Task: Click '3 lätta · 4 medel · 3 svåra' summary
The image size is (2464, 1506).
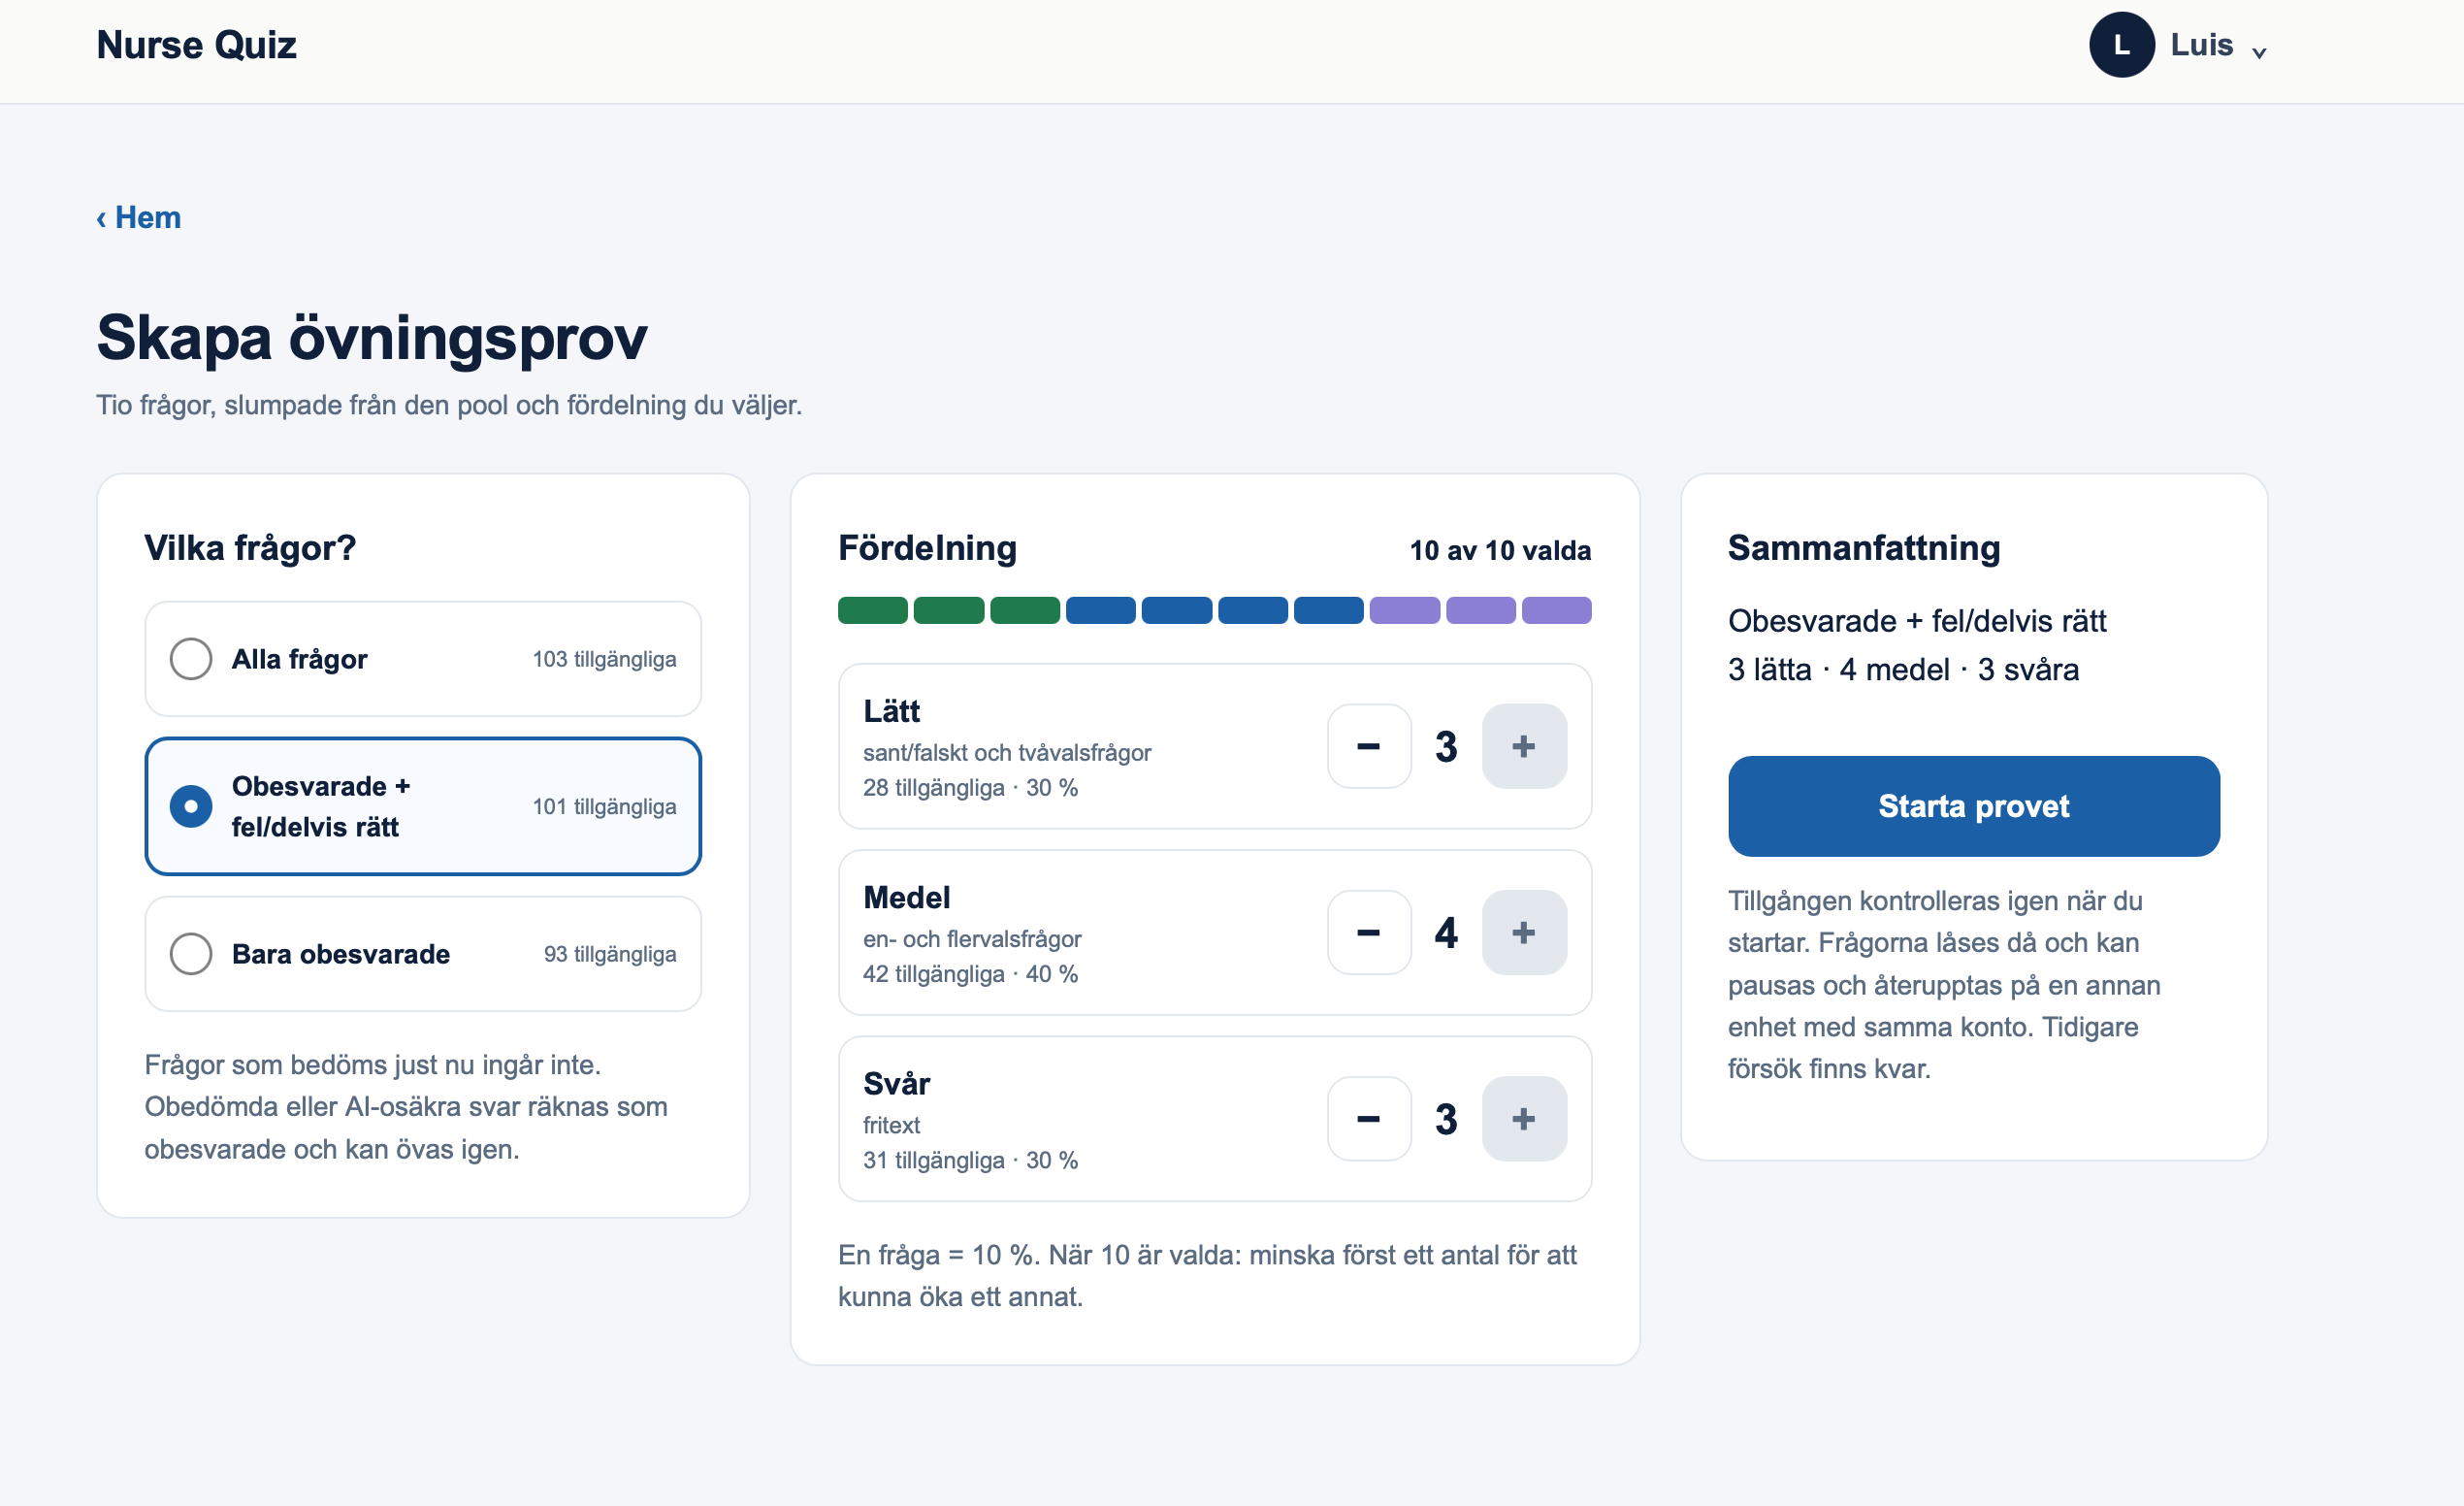Action: [x=1903, y=669]
